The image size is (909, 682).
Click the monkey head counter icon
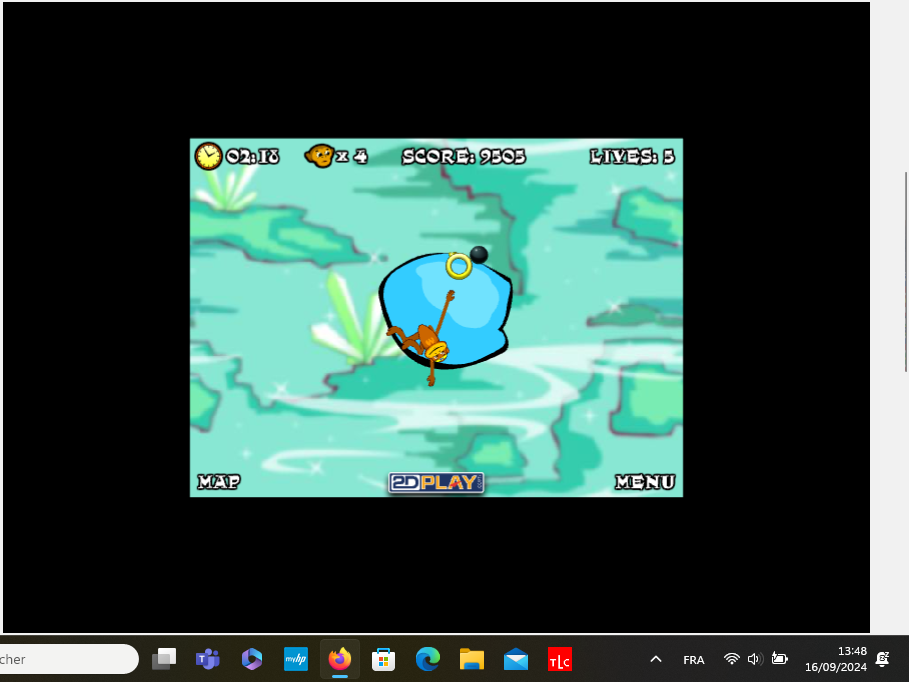click(x=320, y=156)
